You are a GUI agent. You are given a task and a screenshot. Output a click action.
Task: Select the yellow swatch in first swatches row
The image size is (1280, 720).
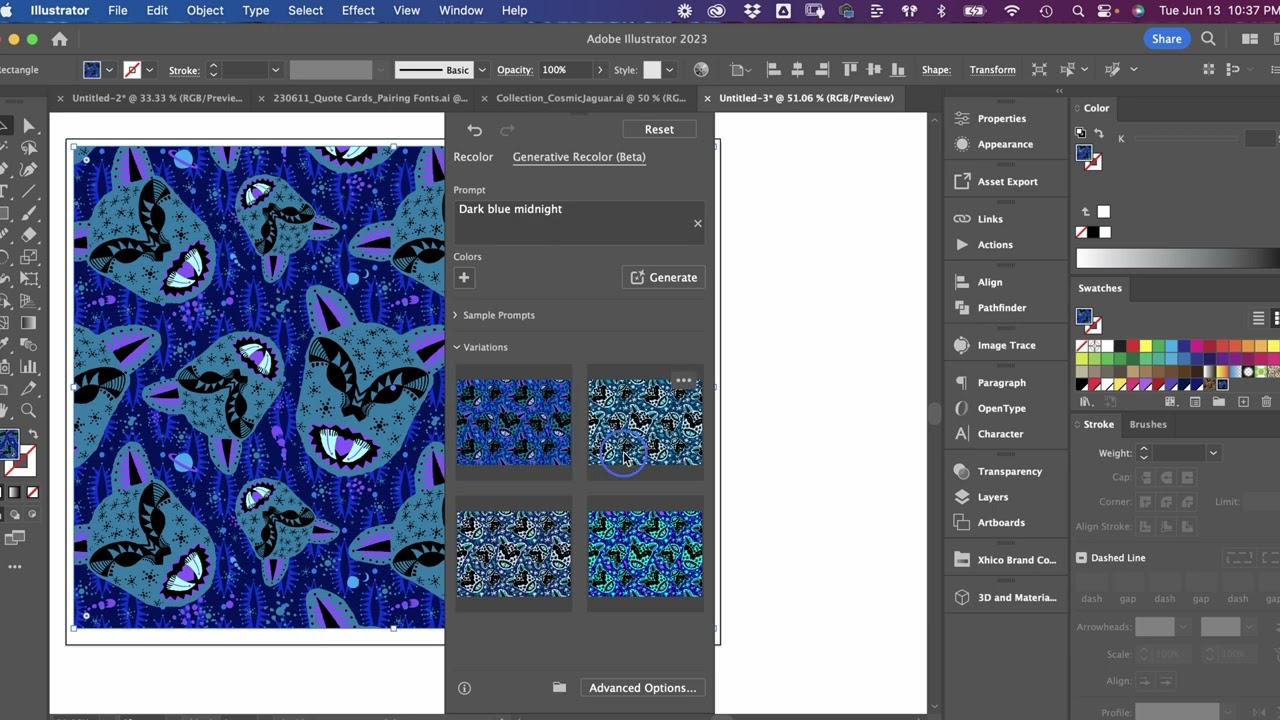(x=1145, y=346)
